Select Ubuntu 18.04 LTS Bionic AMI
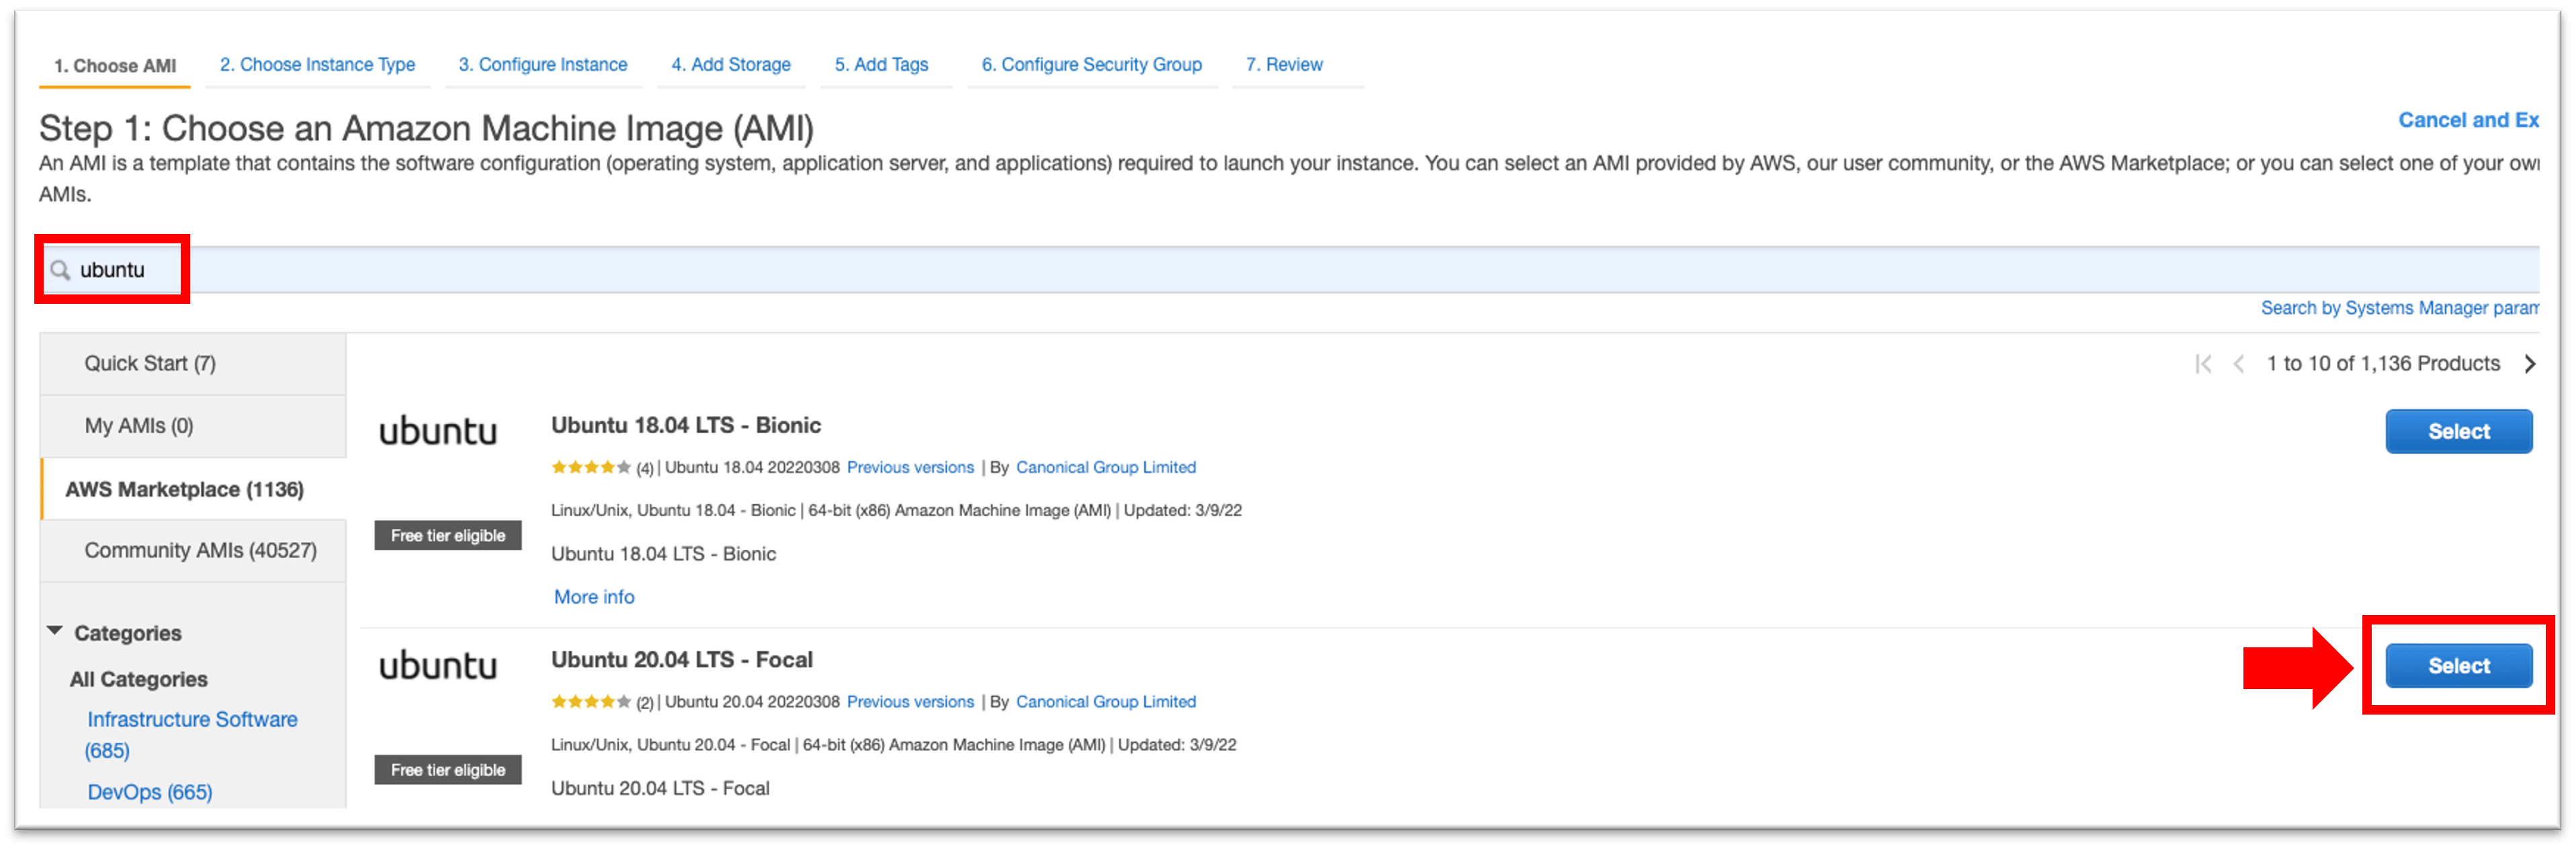The width and height of the screenshot is (2576, 849). pos(2458,432)
